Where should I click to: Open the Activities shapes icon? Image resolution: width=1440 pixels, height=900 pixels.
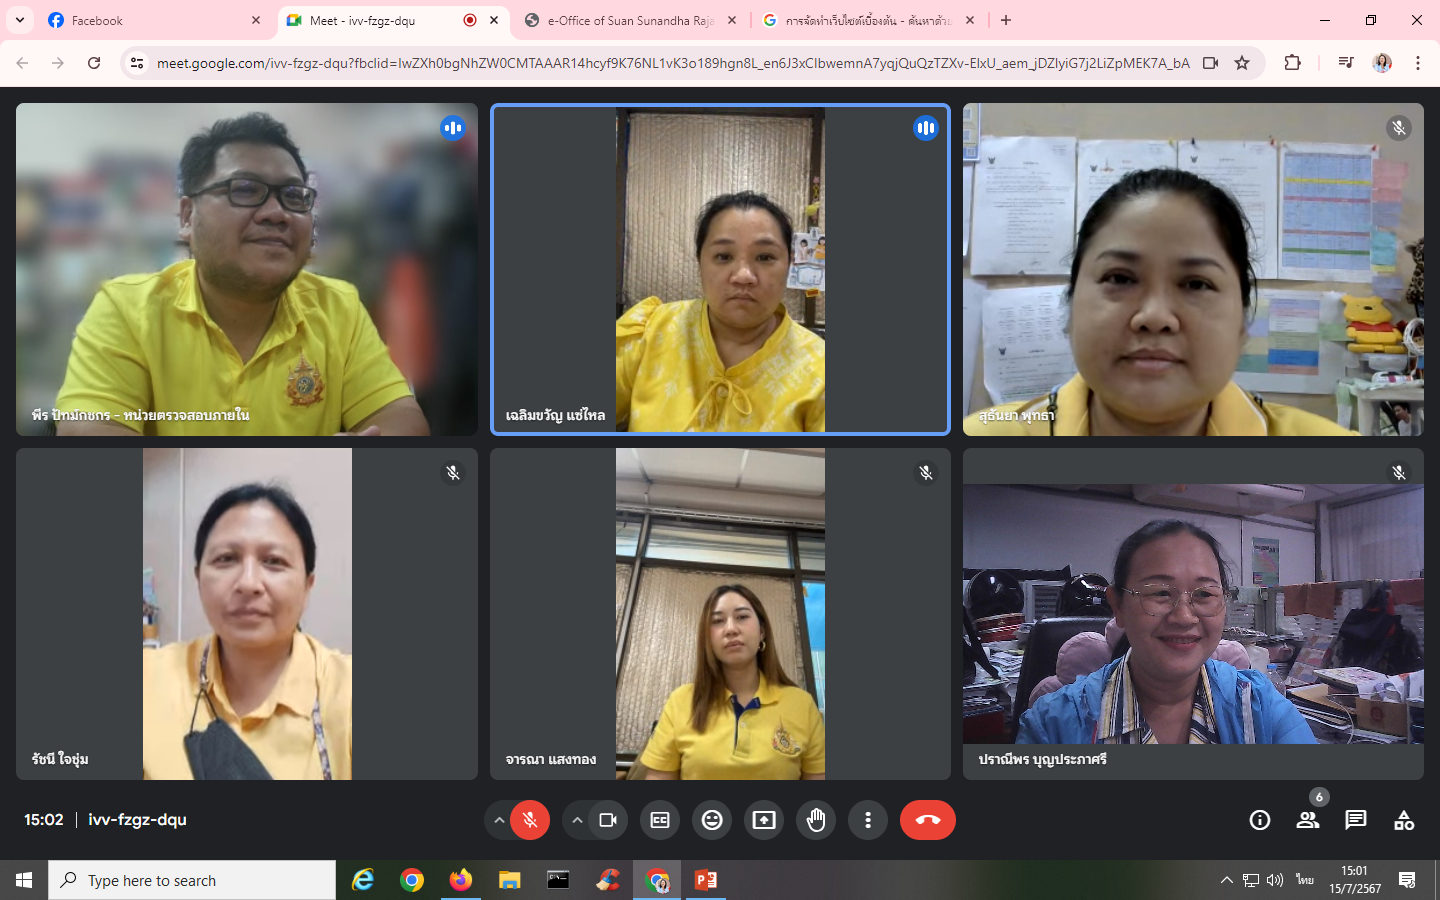pyautogui.click(x=1404, y=820)
